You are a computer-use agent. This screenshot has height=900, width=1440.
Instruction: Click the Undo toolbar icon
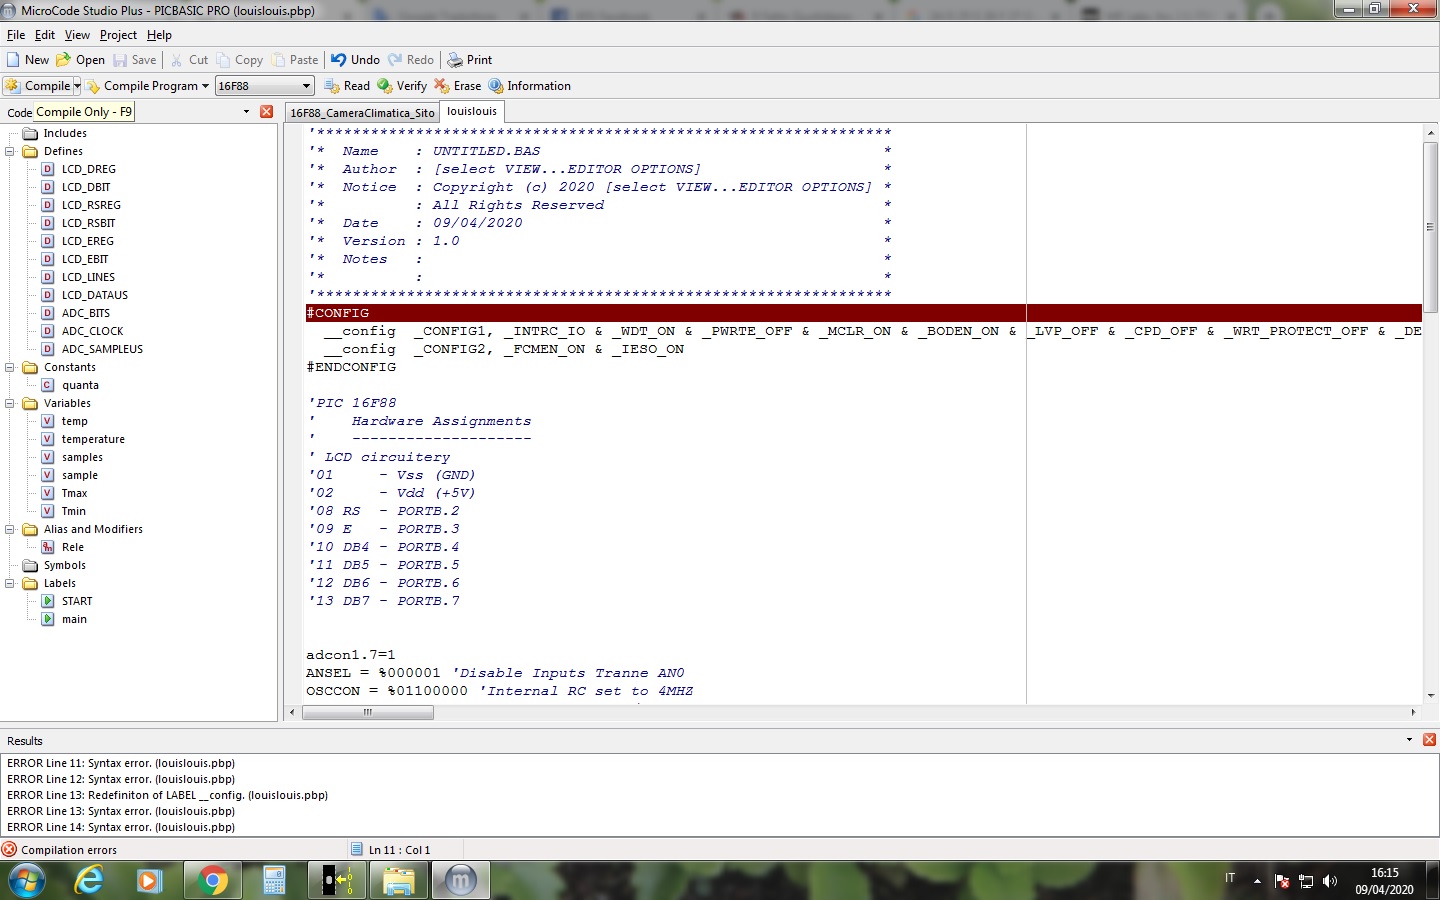pyautogui.click(x=339, y=60)
